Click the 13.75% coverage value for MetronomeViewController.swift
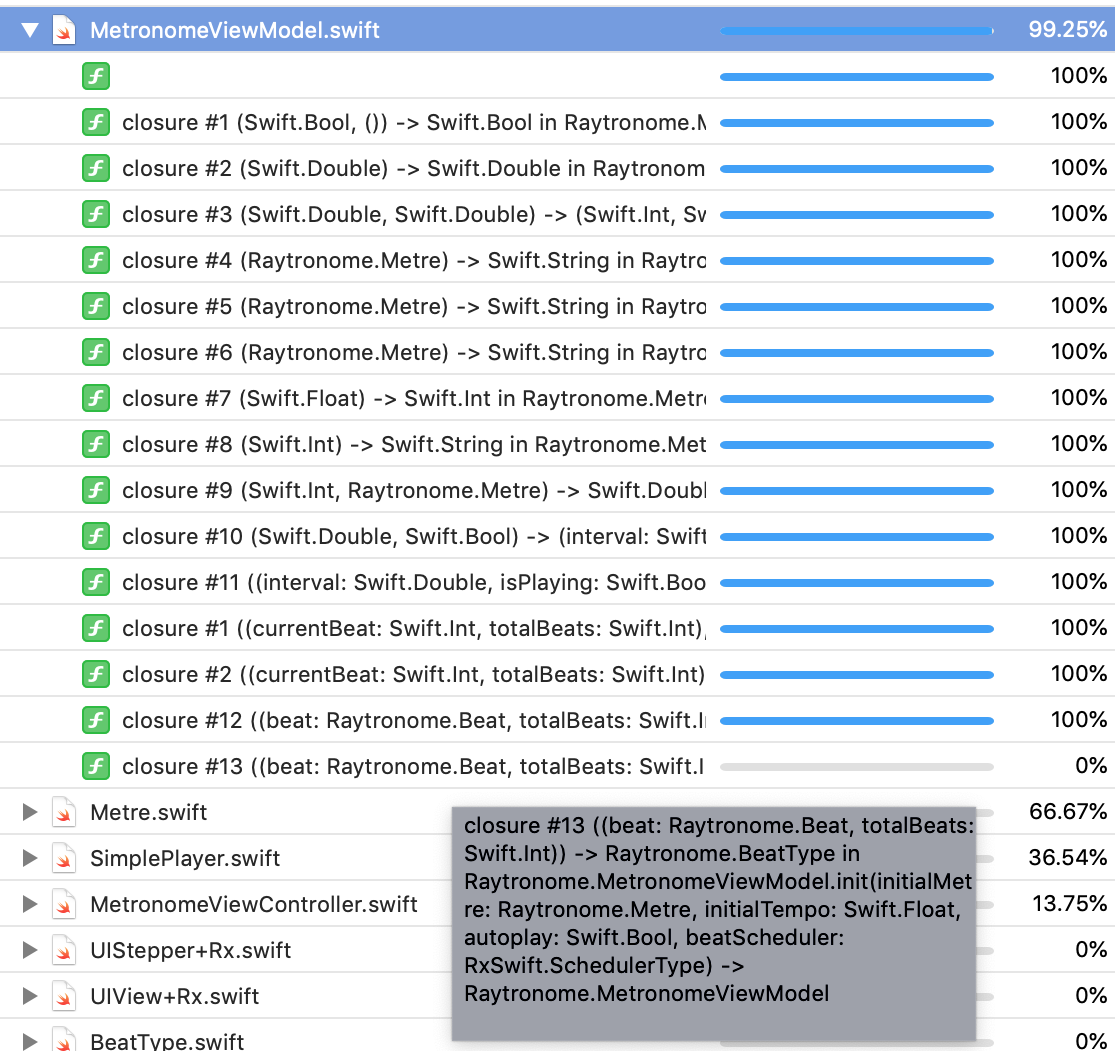The width and height of the screenshot is (1115, 1051). (x=1069, y=903)
